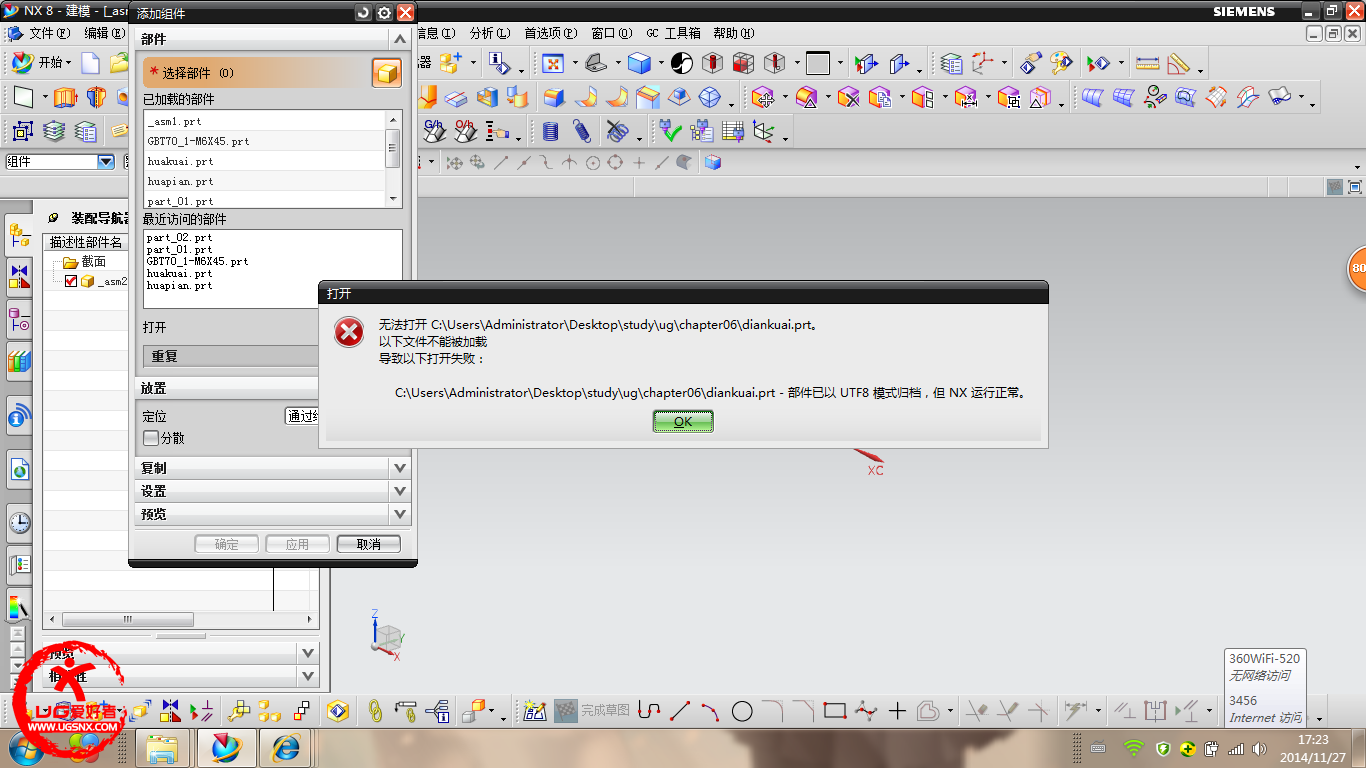Screen dimensions: 1366x768
Task: Expand the 预览 section in Add Component dialog
Action: (x=400, y=514)
